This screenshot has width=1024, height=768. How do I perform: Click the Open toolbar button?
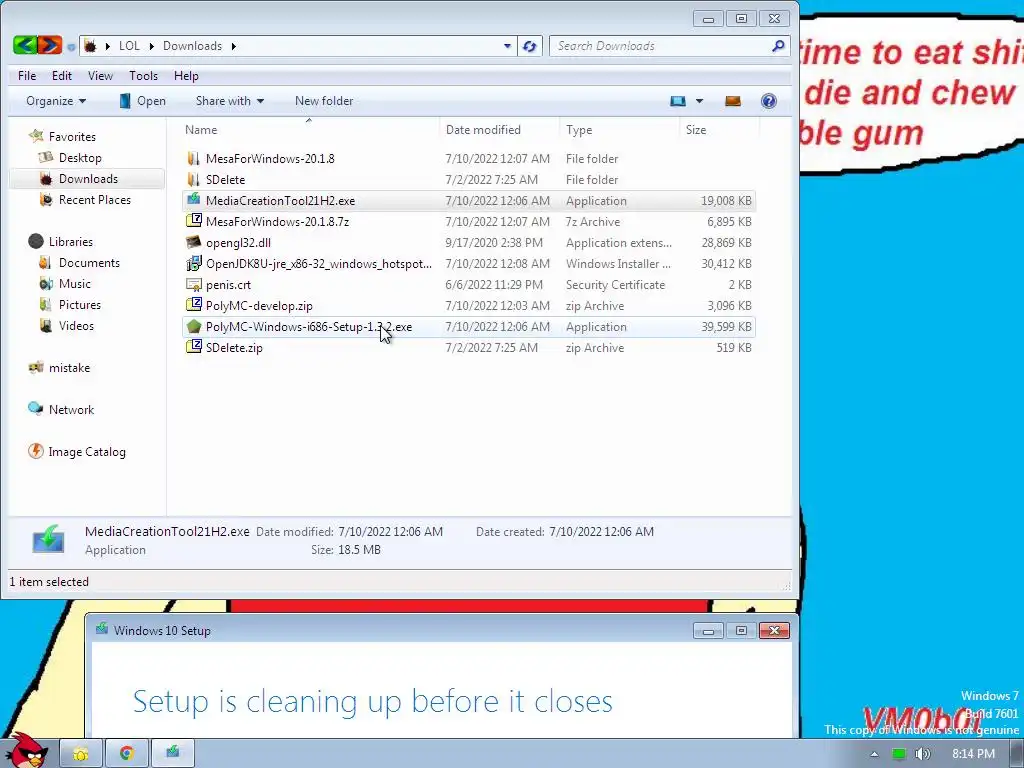[142, 101]
